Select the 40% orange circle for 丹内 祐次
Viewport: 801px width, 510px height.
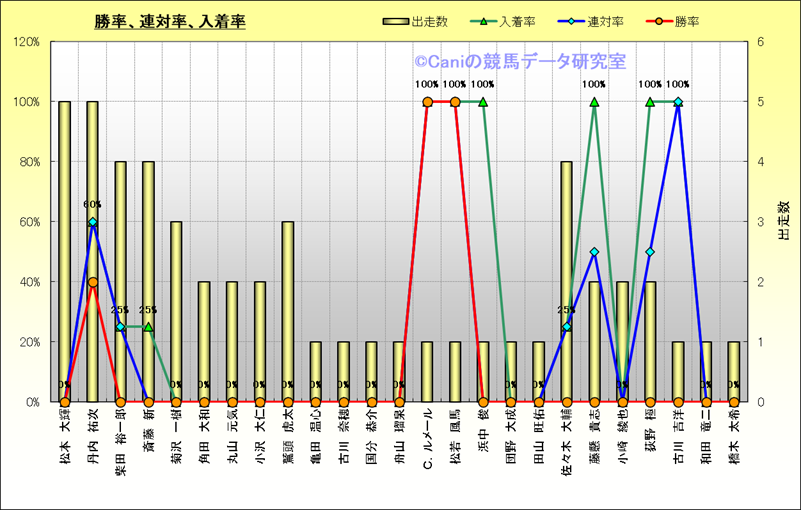(x=93, y=282)
